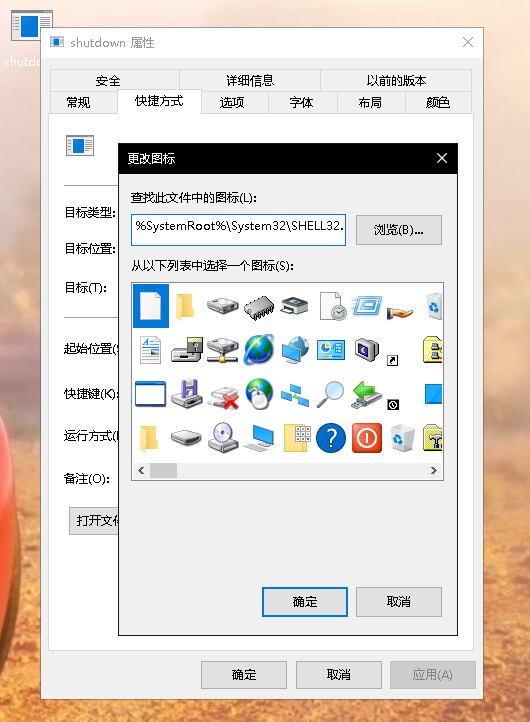Select the purple floppy disk drive icon
The height and width of the screenshot is (722, 530).
186,394
